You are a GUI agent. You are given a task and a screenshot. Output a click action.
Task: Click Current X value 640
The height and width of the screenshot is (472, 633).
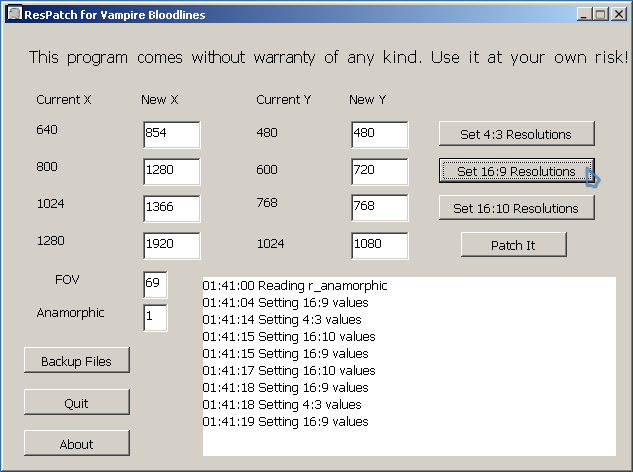(47, 130)
